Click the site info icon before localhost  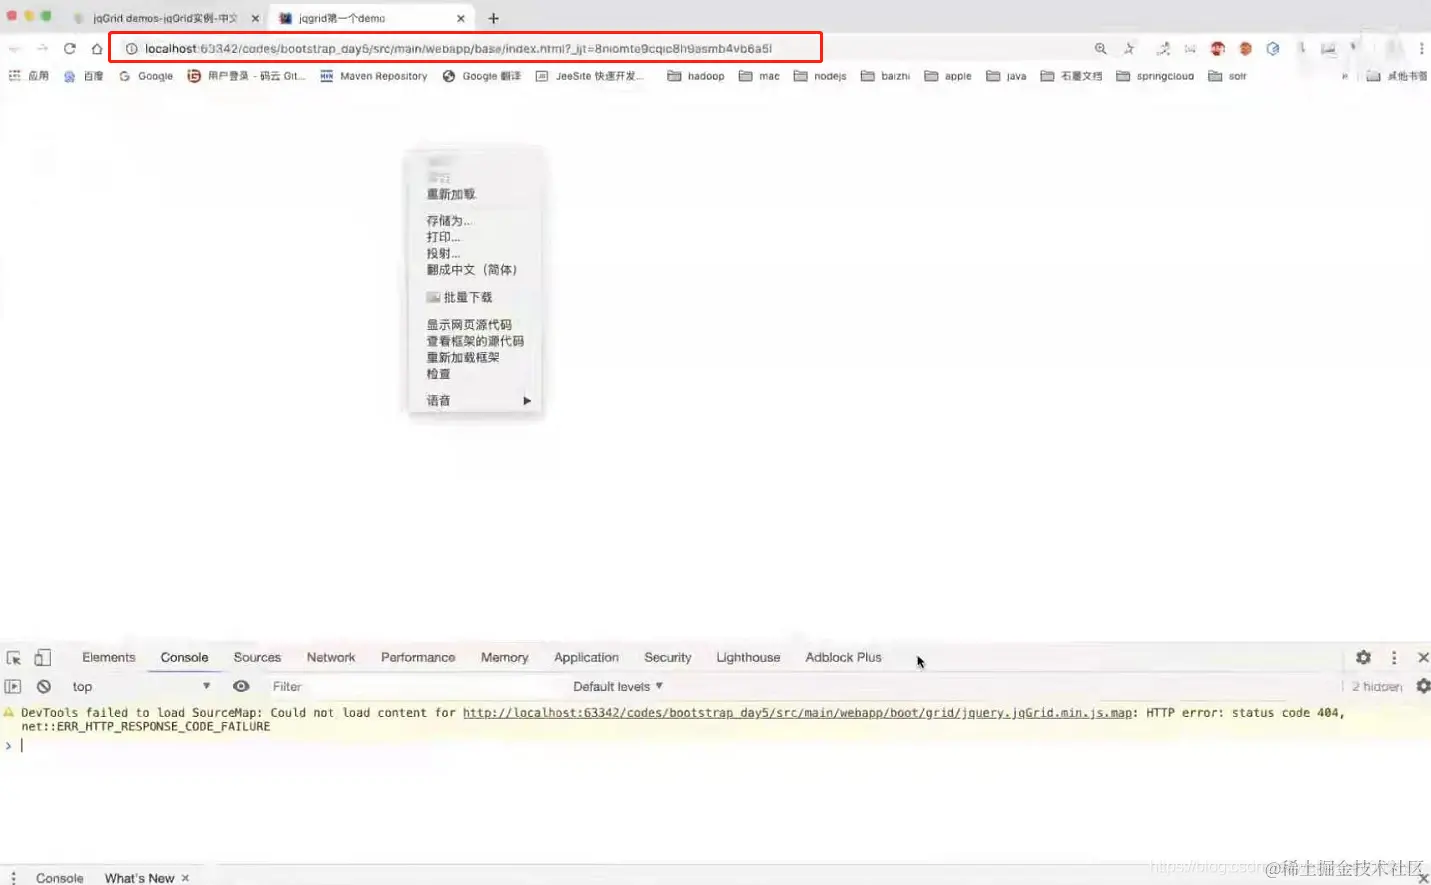click(131, 48)
